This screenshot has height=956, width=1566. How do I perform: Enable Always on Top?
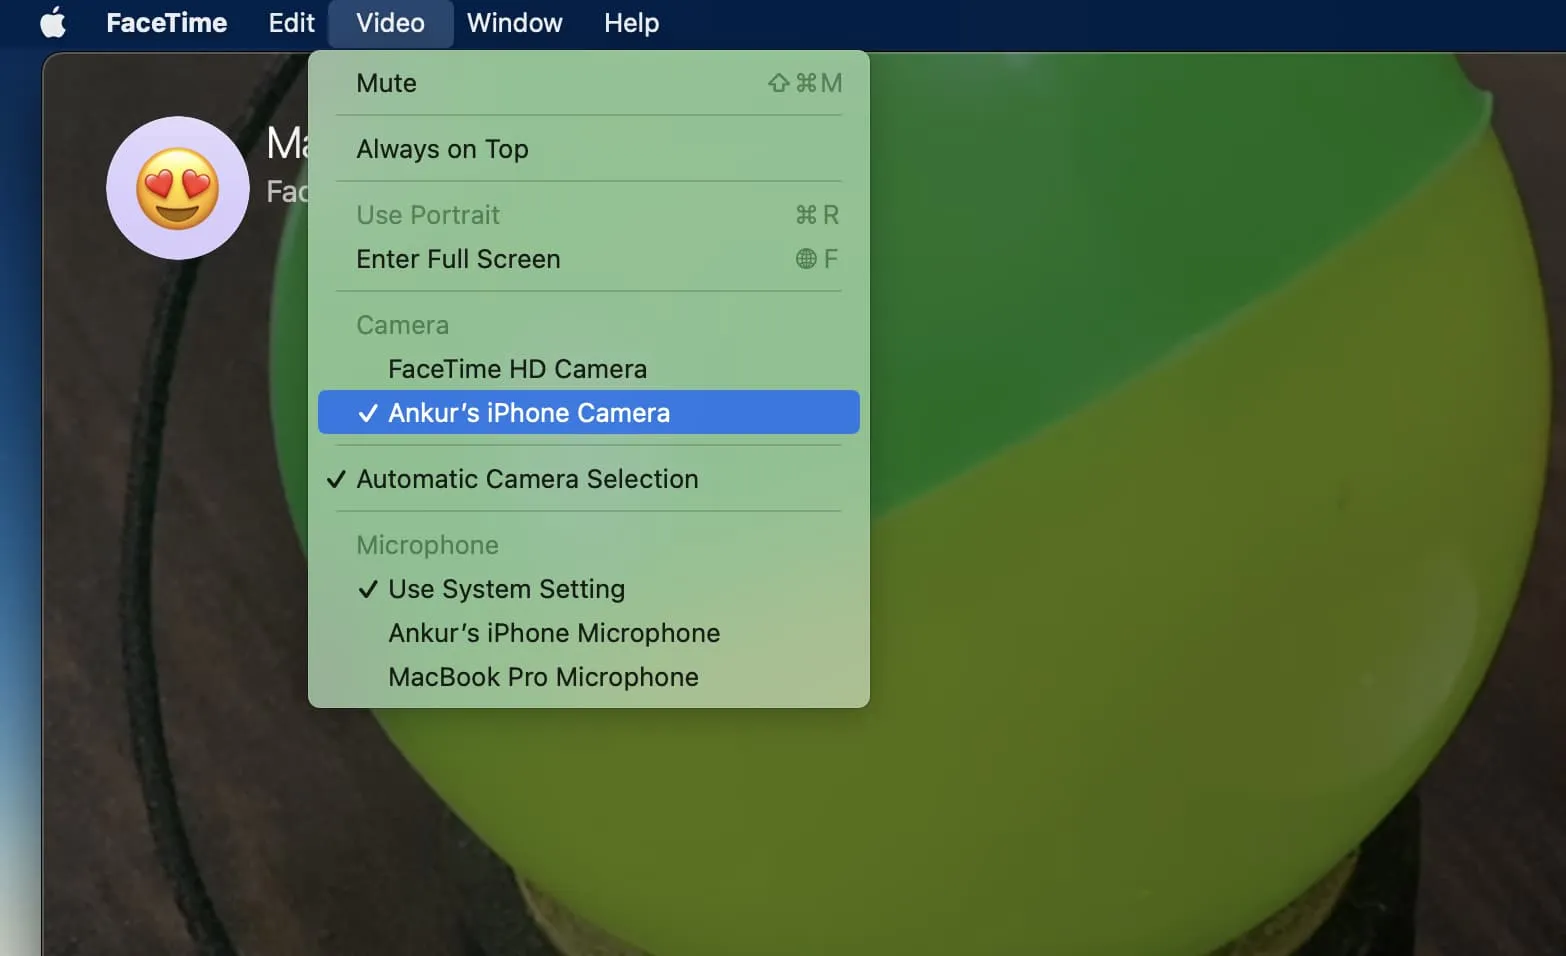[x=589, y=149]
